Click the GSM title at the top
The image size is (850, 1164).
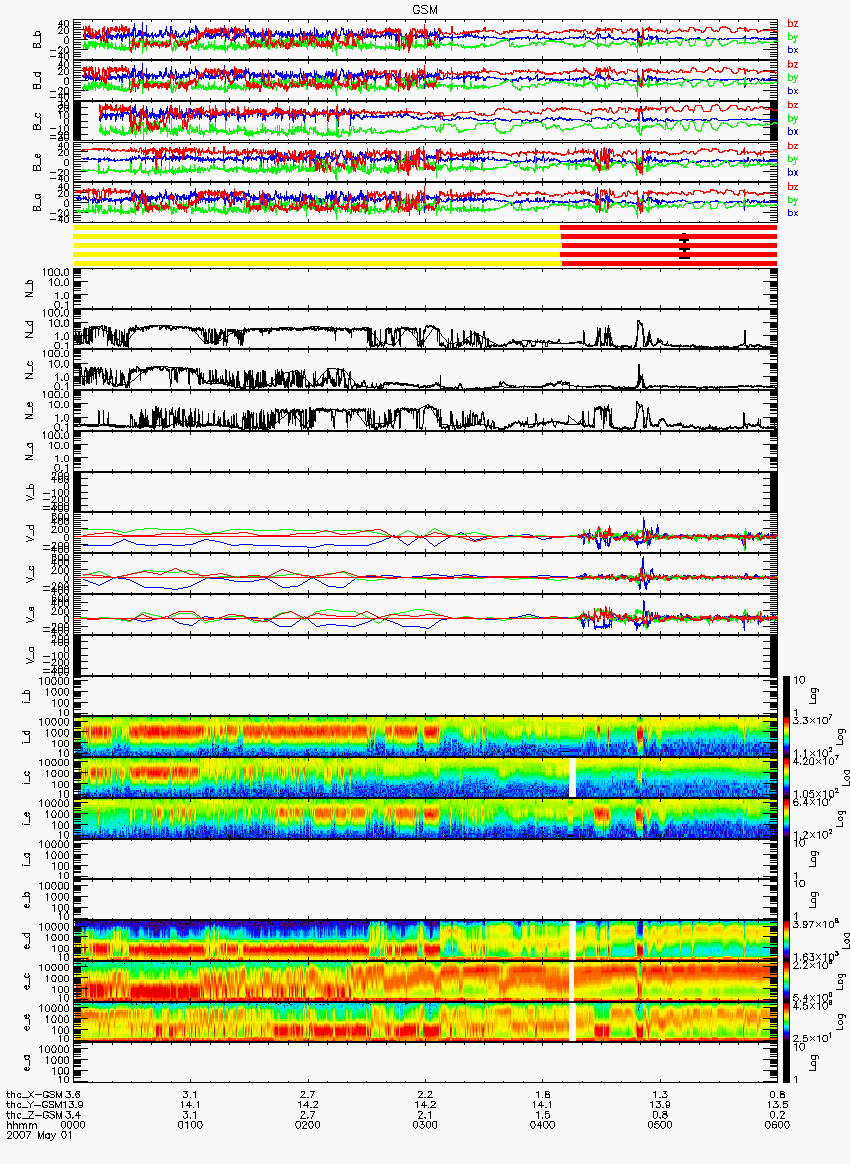tap(425, 8)
